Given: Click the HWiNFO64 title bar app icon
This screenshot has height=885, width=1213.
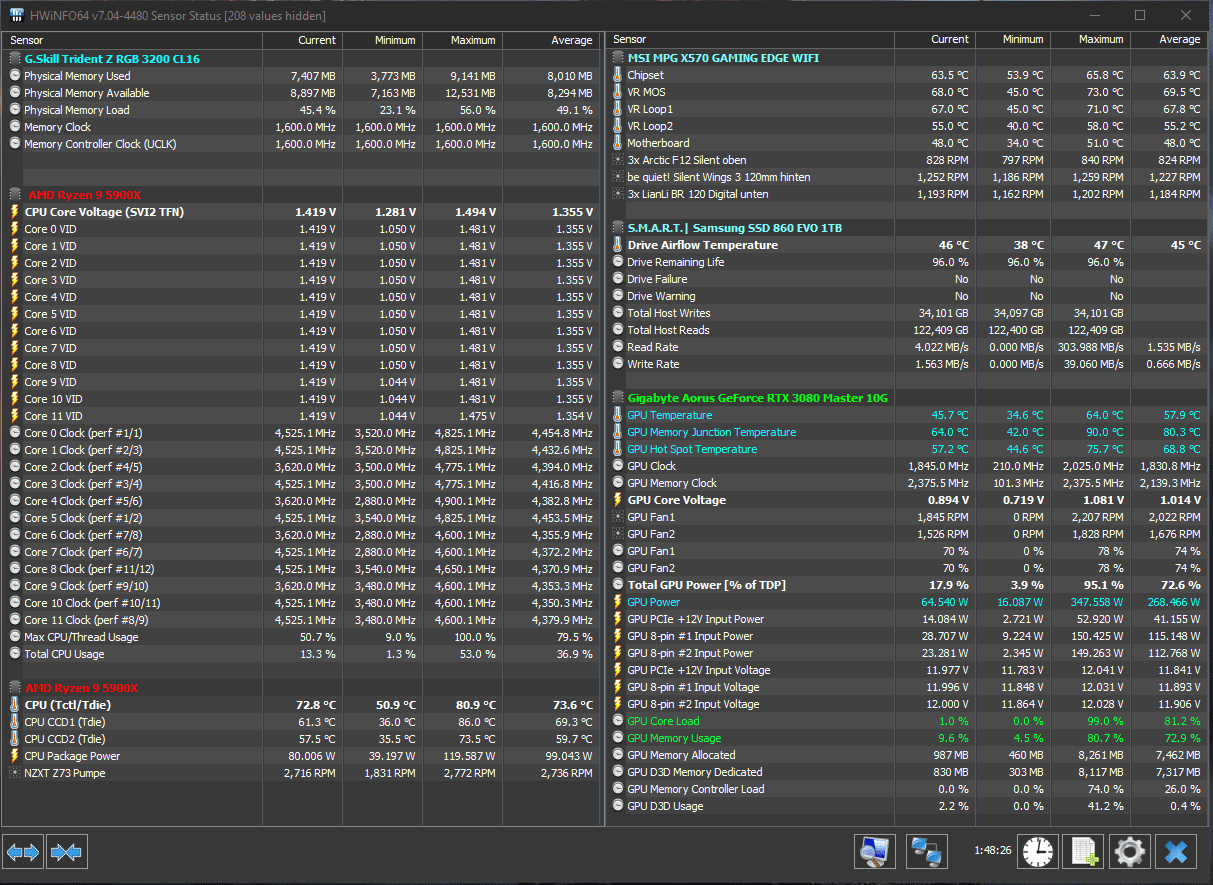Looking at the screenshot, I should 17,15.
